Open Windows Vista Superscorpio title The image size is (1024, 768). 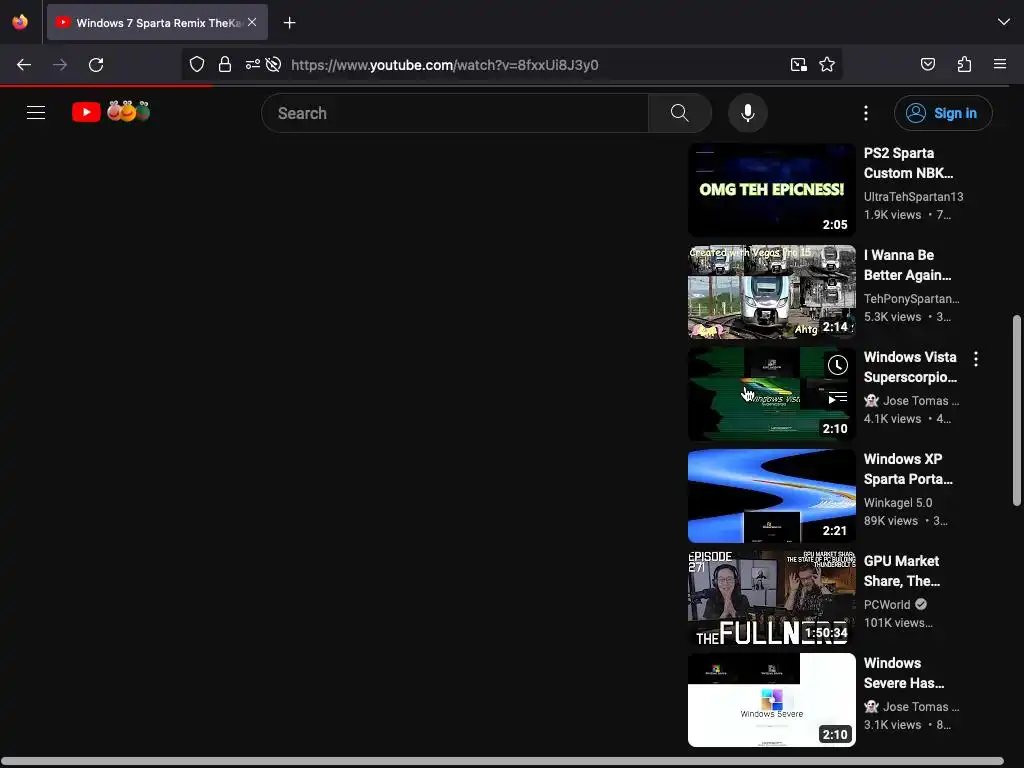(x=910, y=367)
